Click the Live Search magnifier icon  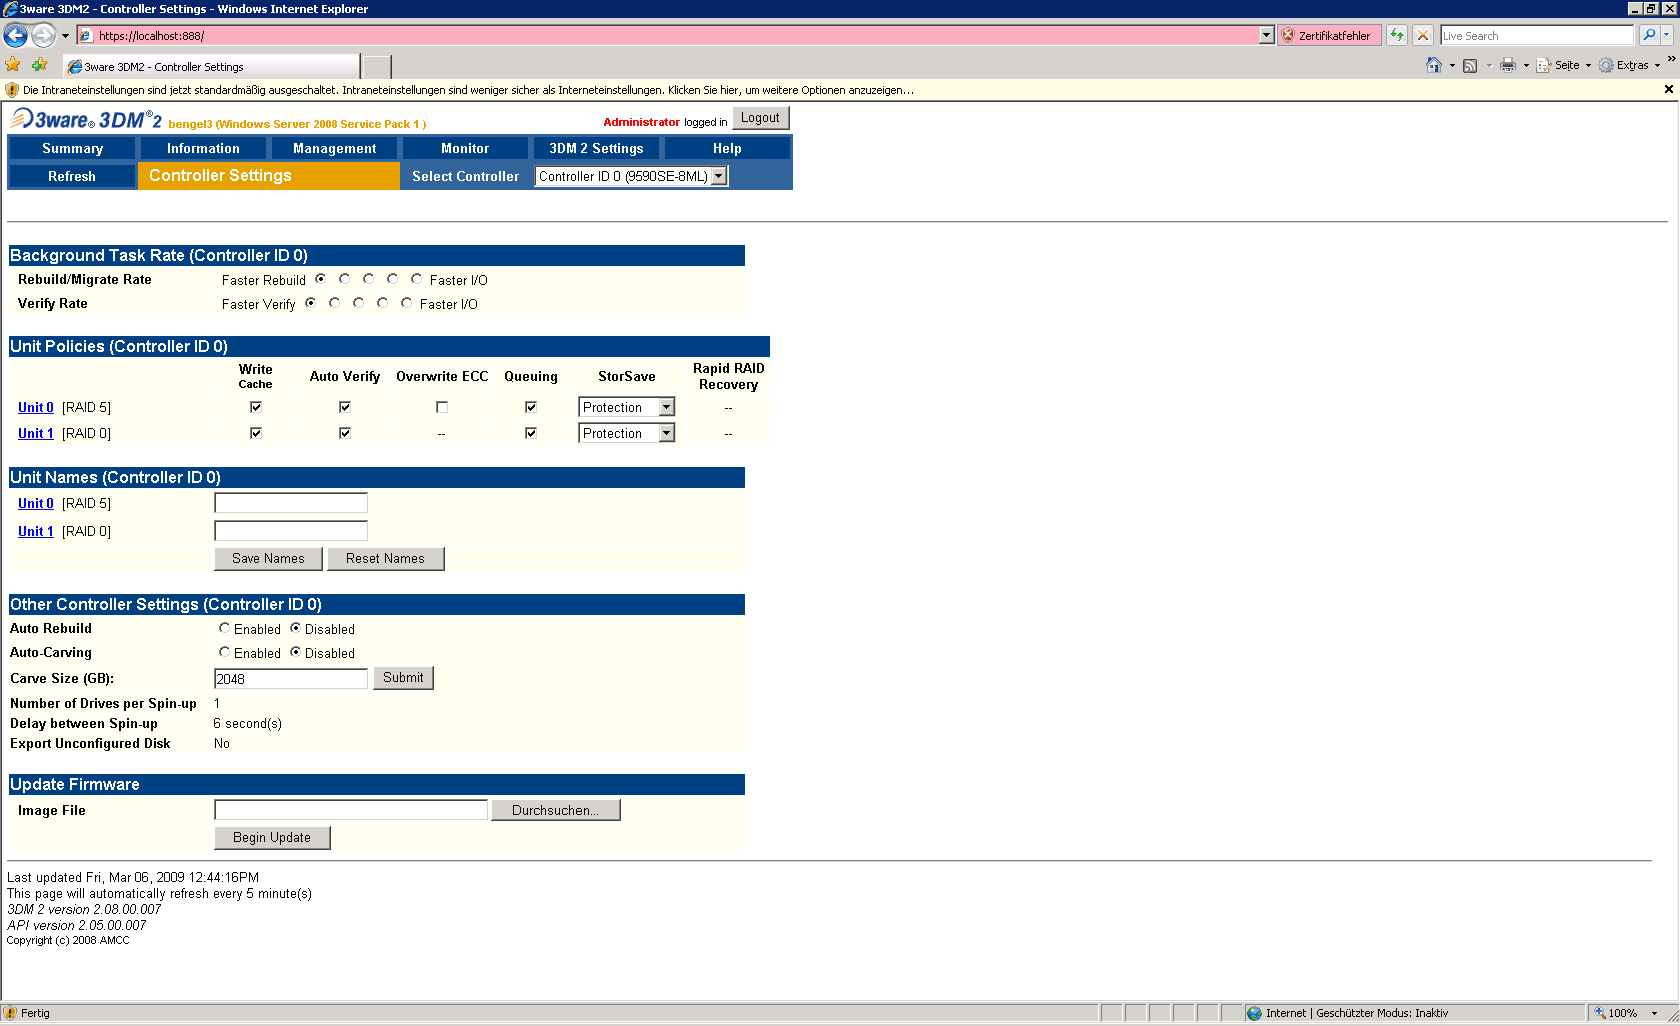click(x=1649, y=35)
